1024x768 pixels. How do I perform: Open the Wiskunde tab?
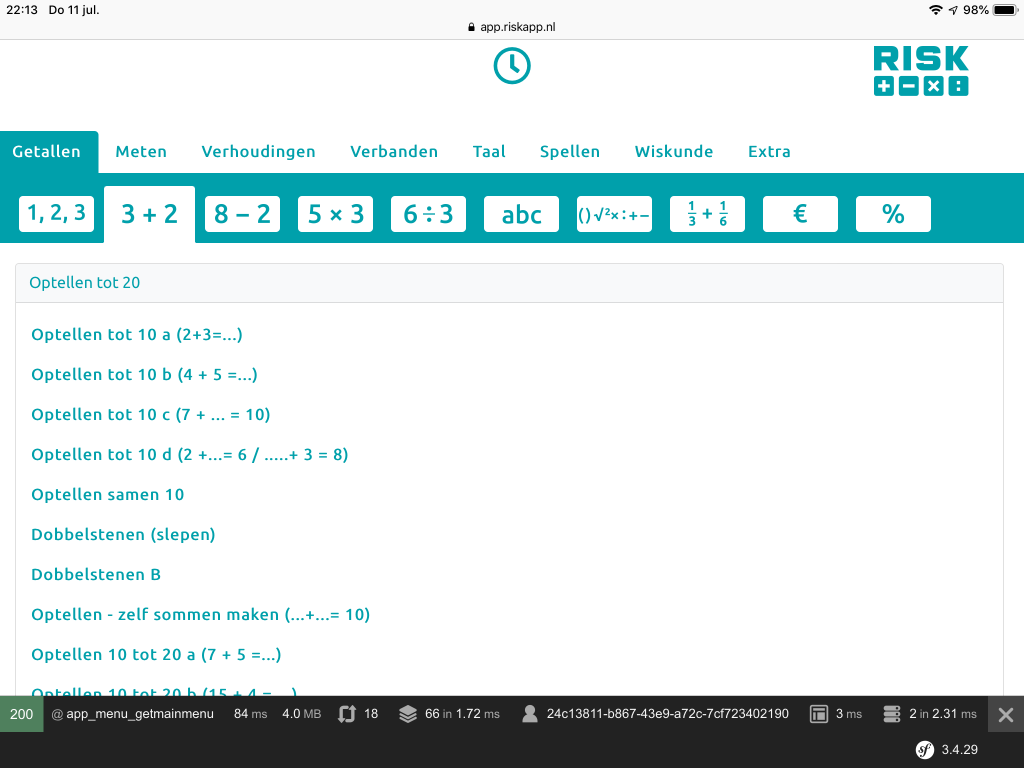[x=674, y=152]
